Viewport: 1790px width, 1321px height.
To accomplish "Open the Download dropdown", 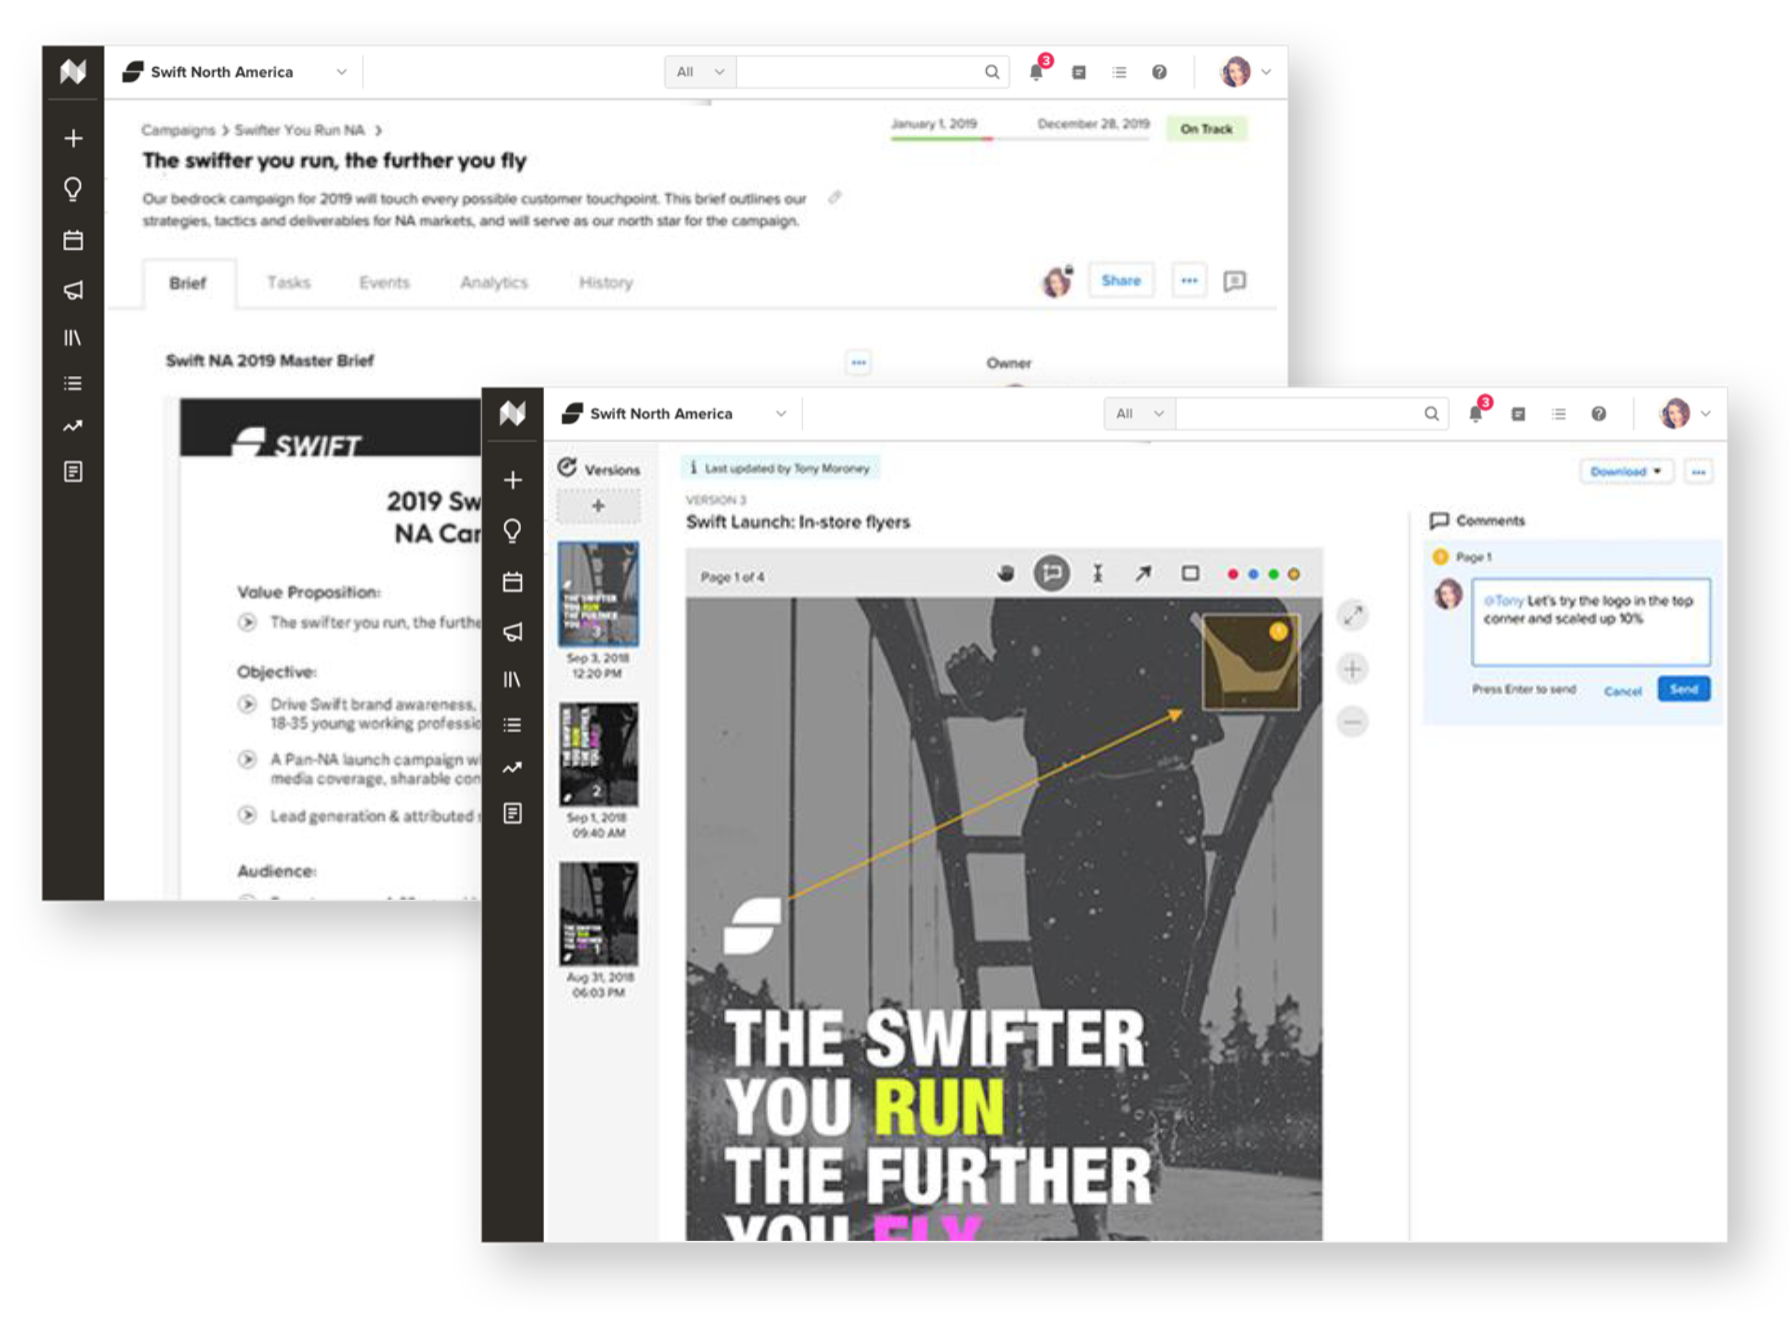I will [1625, 472].
